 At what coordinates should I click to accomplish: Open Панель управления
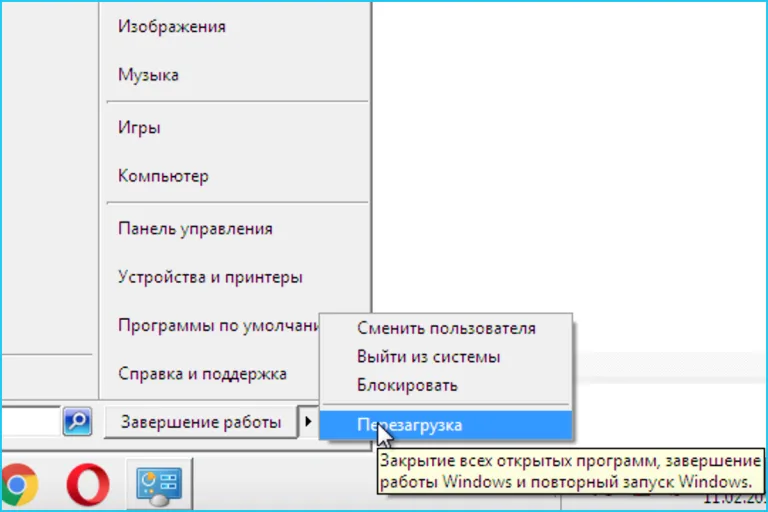point(195,229)
